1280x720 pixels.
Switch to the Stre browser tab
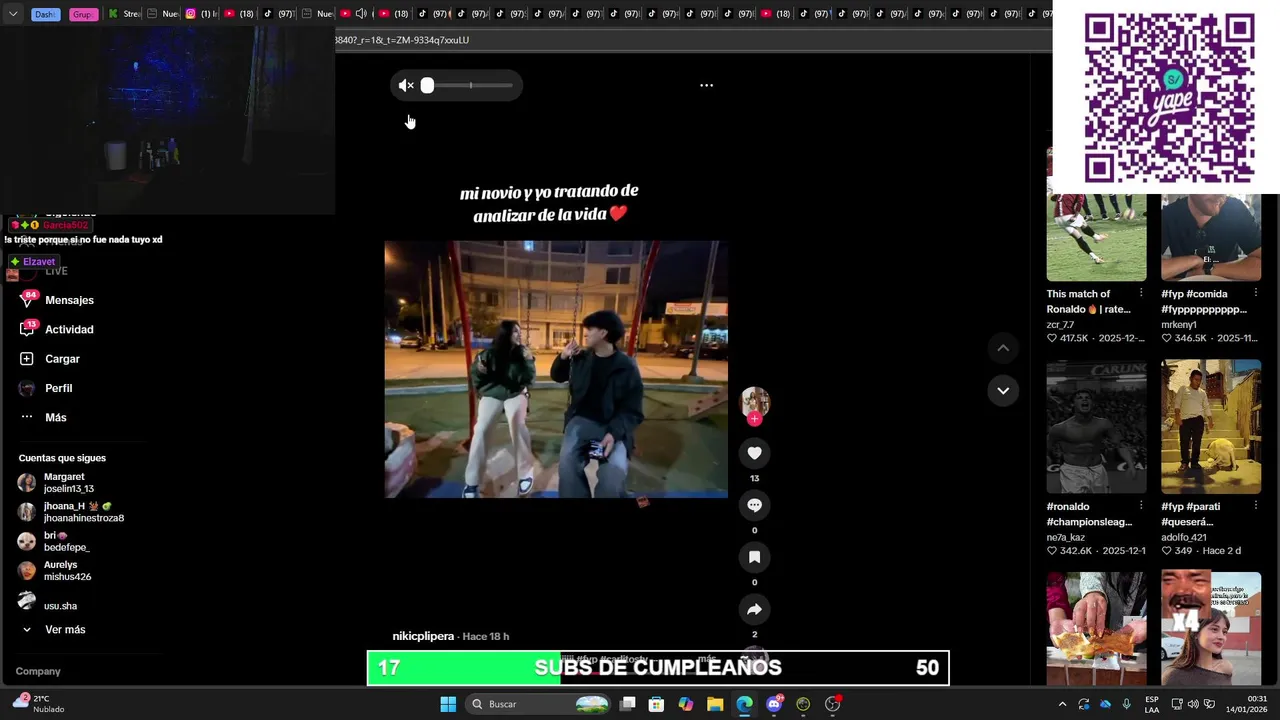(125, 14)
